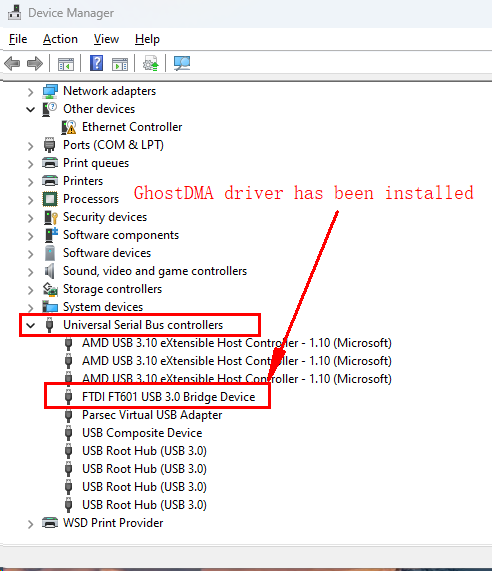Expand the Storage controllers node
492x571 pixels.
31,290
